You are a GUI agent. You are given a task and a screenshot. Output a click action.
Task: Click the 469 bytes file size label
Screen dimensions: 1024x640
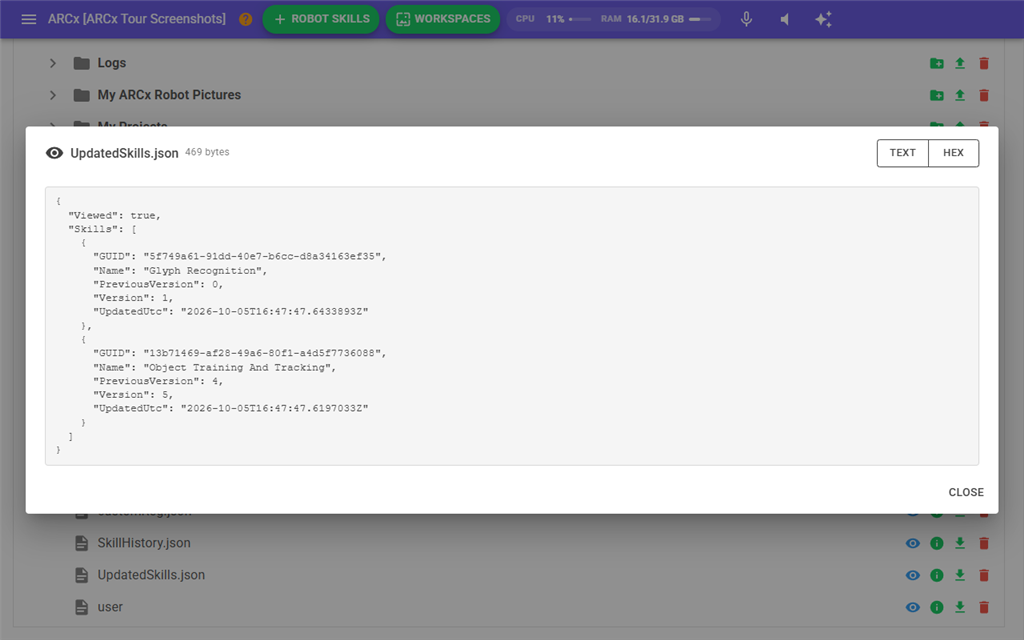click(x=207, y=152)
